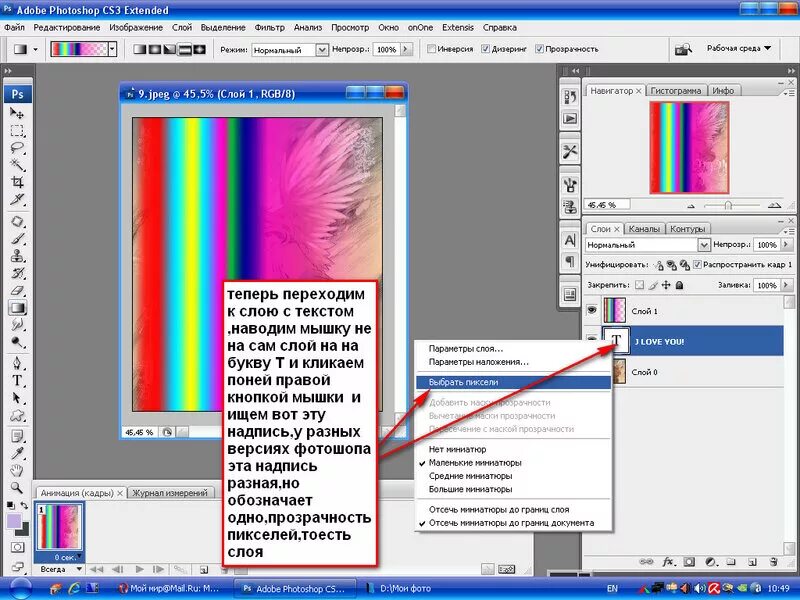Select the Zoom tool
The width and height of the screenshot is (800, 600).
[x=17, y=487]
